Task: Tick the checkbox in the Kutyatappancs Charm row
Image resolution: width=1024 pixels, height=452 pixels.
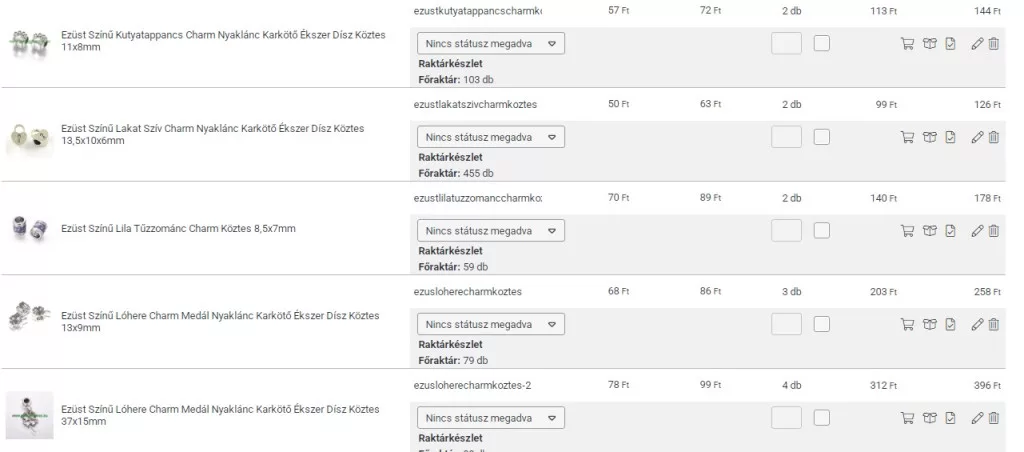Action: click(x=821, y=43)
